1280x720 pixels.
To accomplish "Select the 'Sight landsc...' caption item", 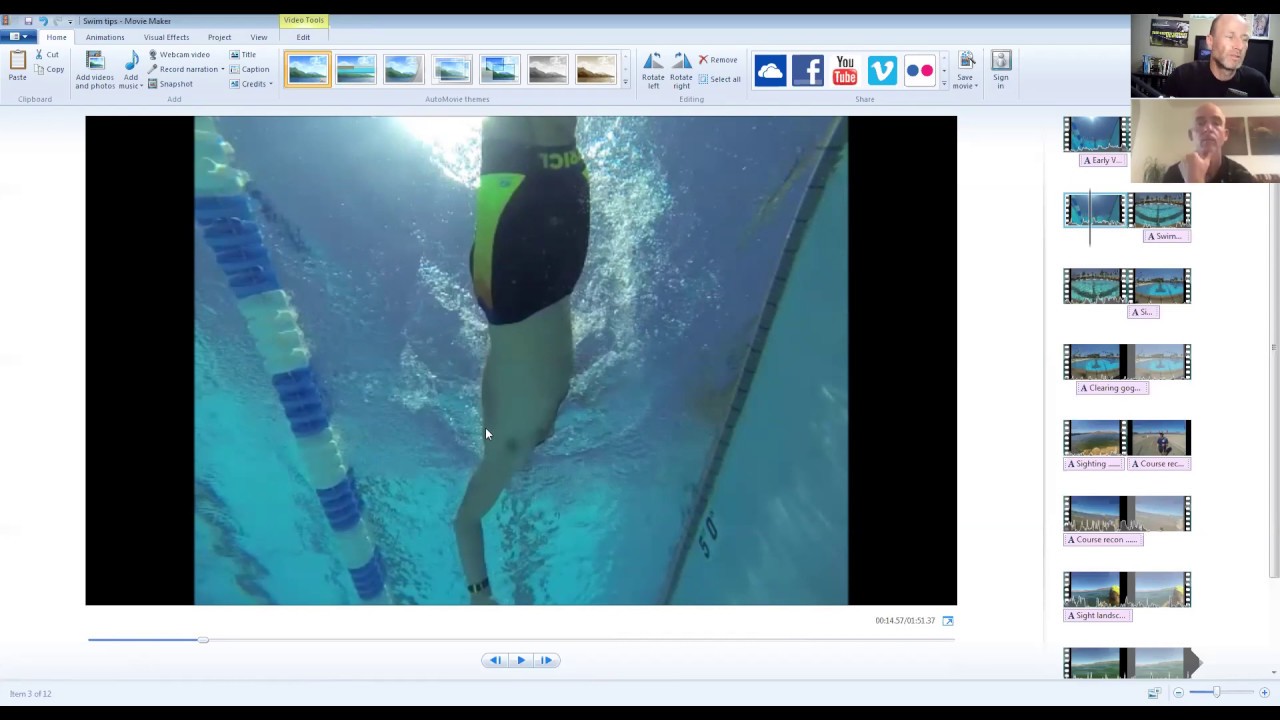I will [x=1098, y=616].
